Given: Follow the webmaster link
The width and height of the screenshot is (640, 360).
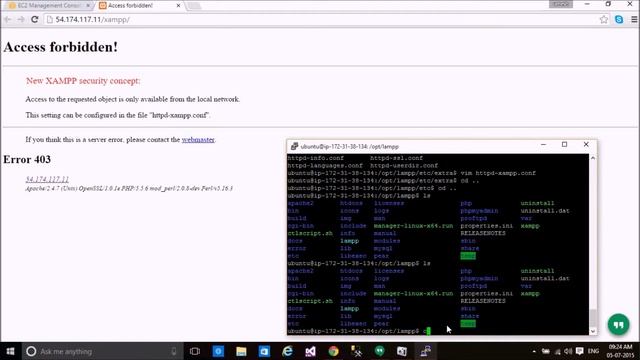Looking at the screenshot, I should 198,140.
